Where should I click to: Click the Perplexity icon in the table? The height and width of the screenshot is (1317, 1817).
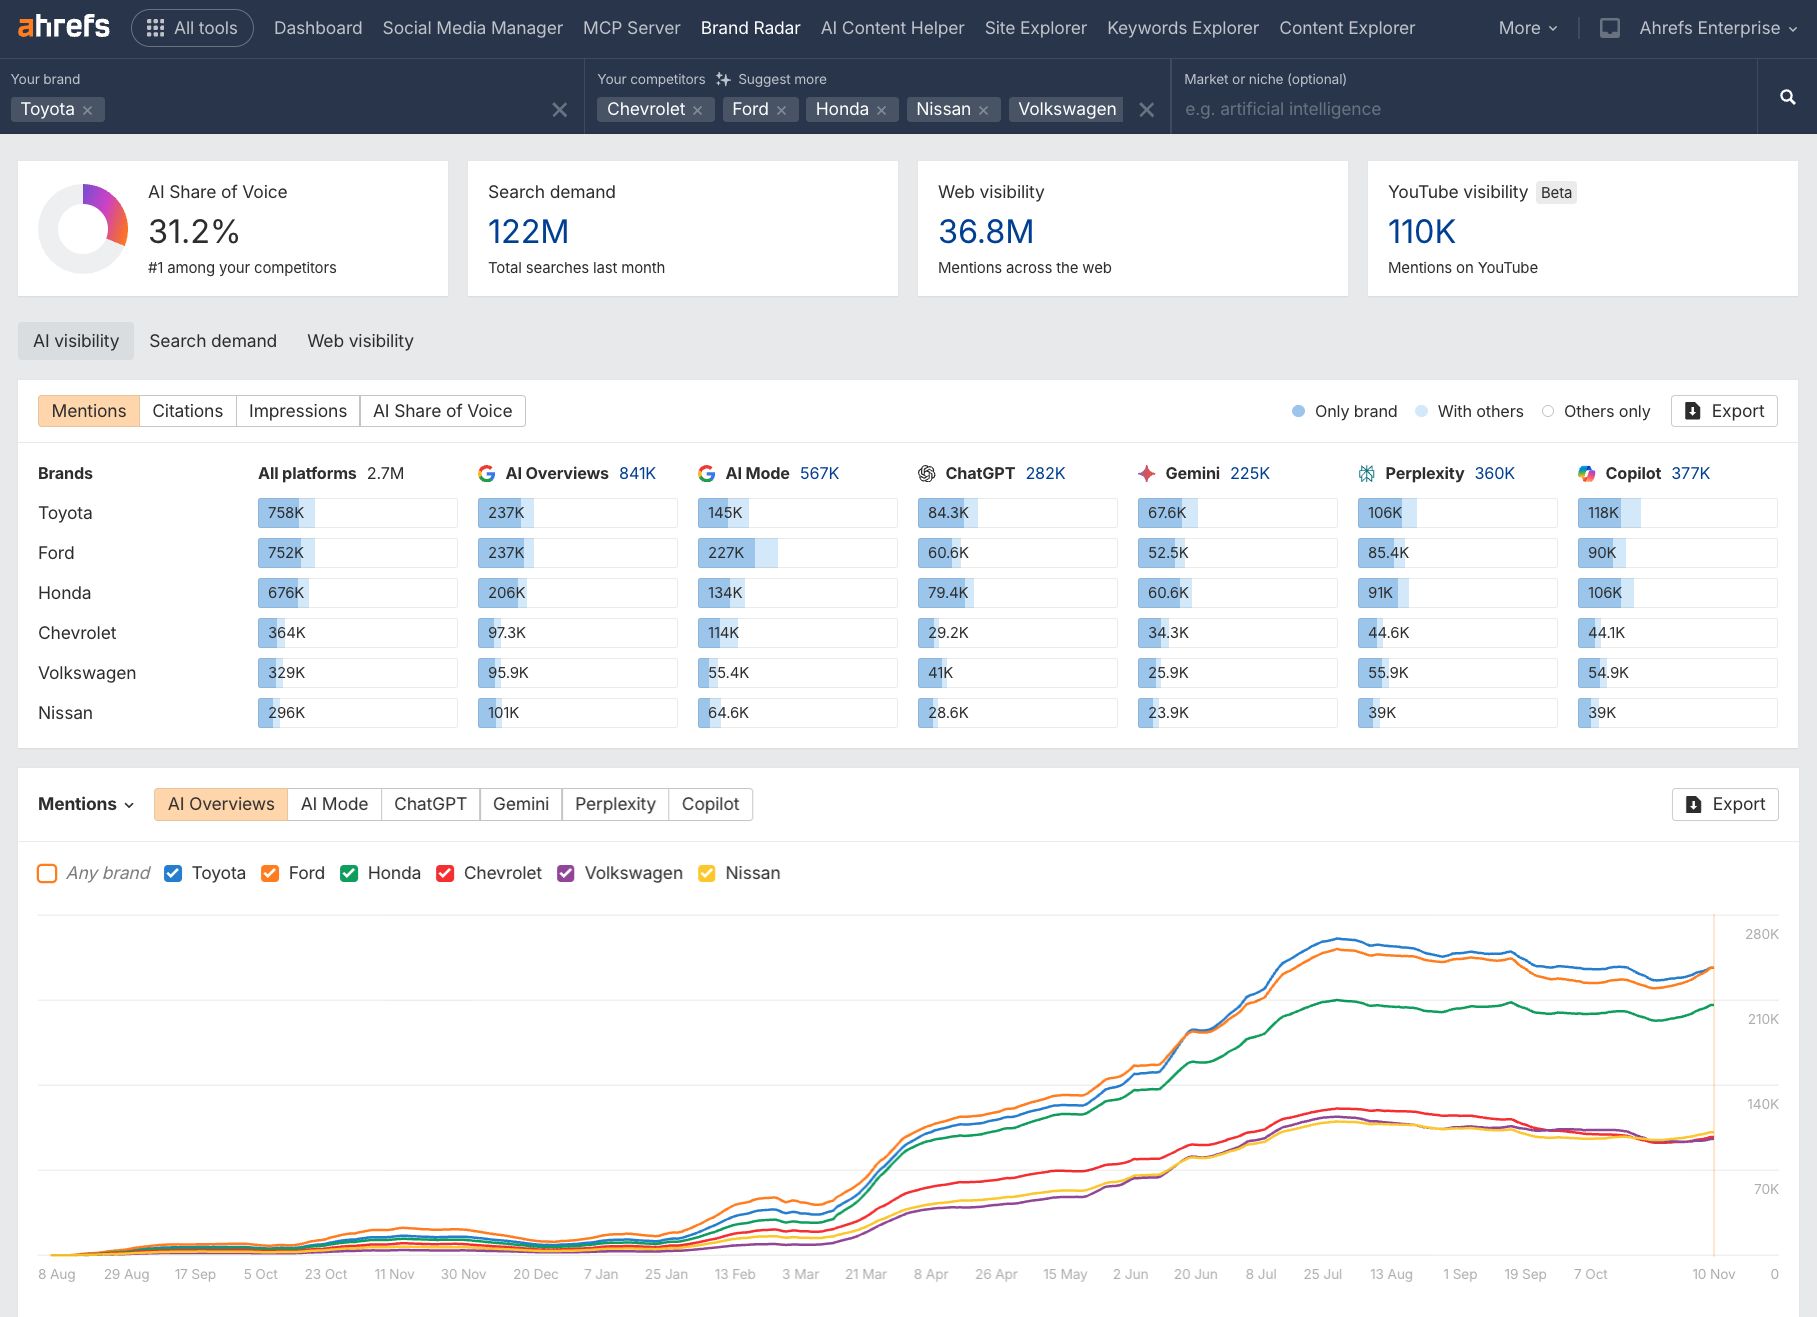[x=1367, y=473]
